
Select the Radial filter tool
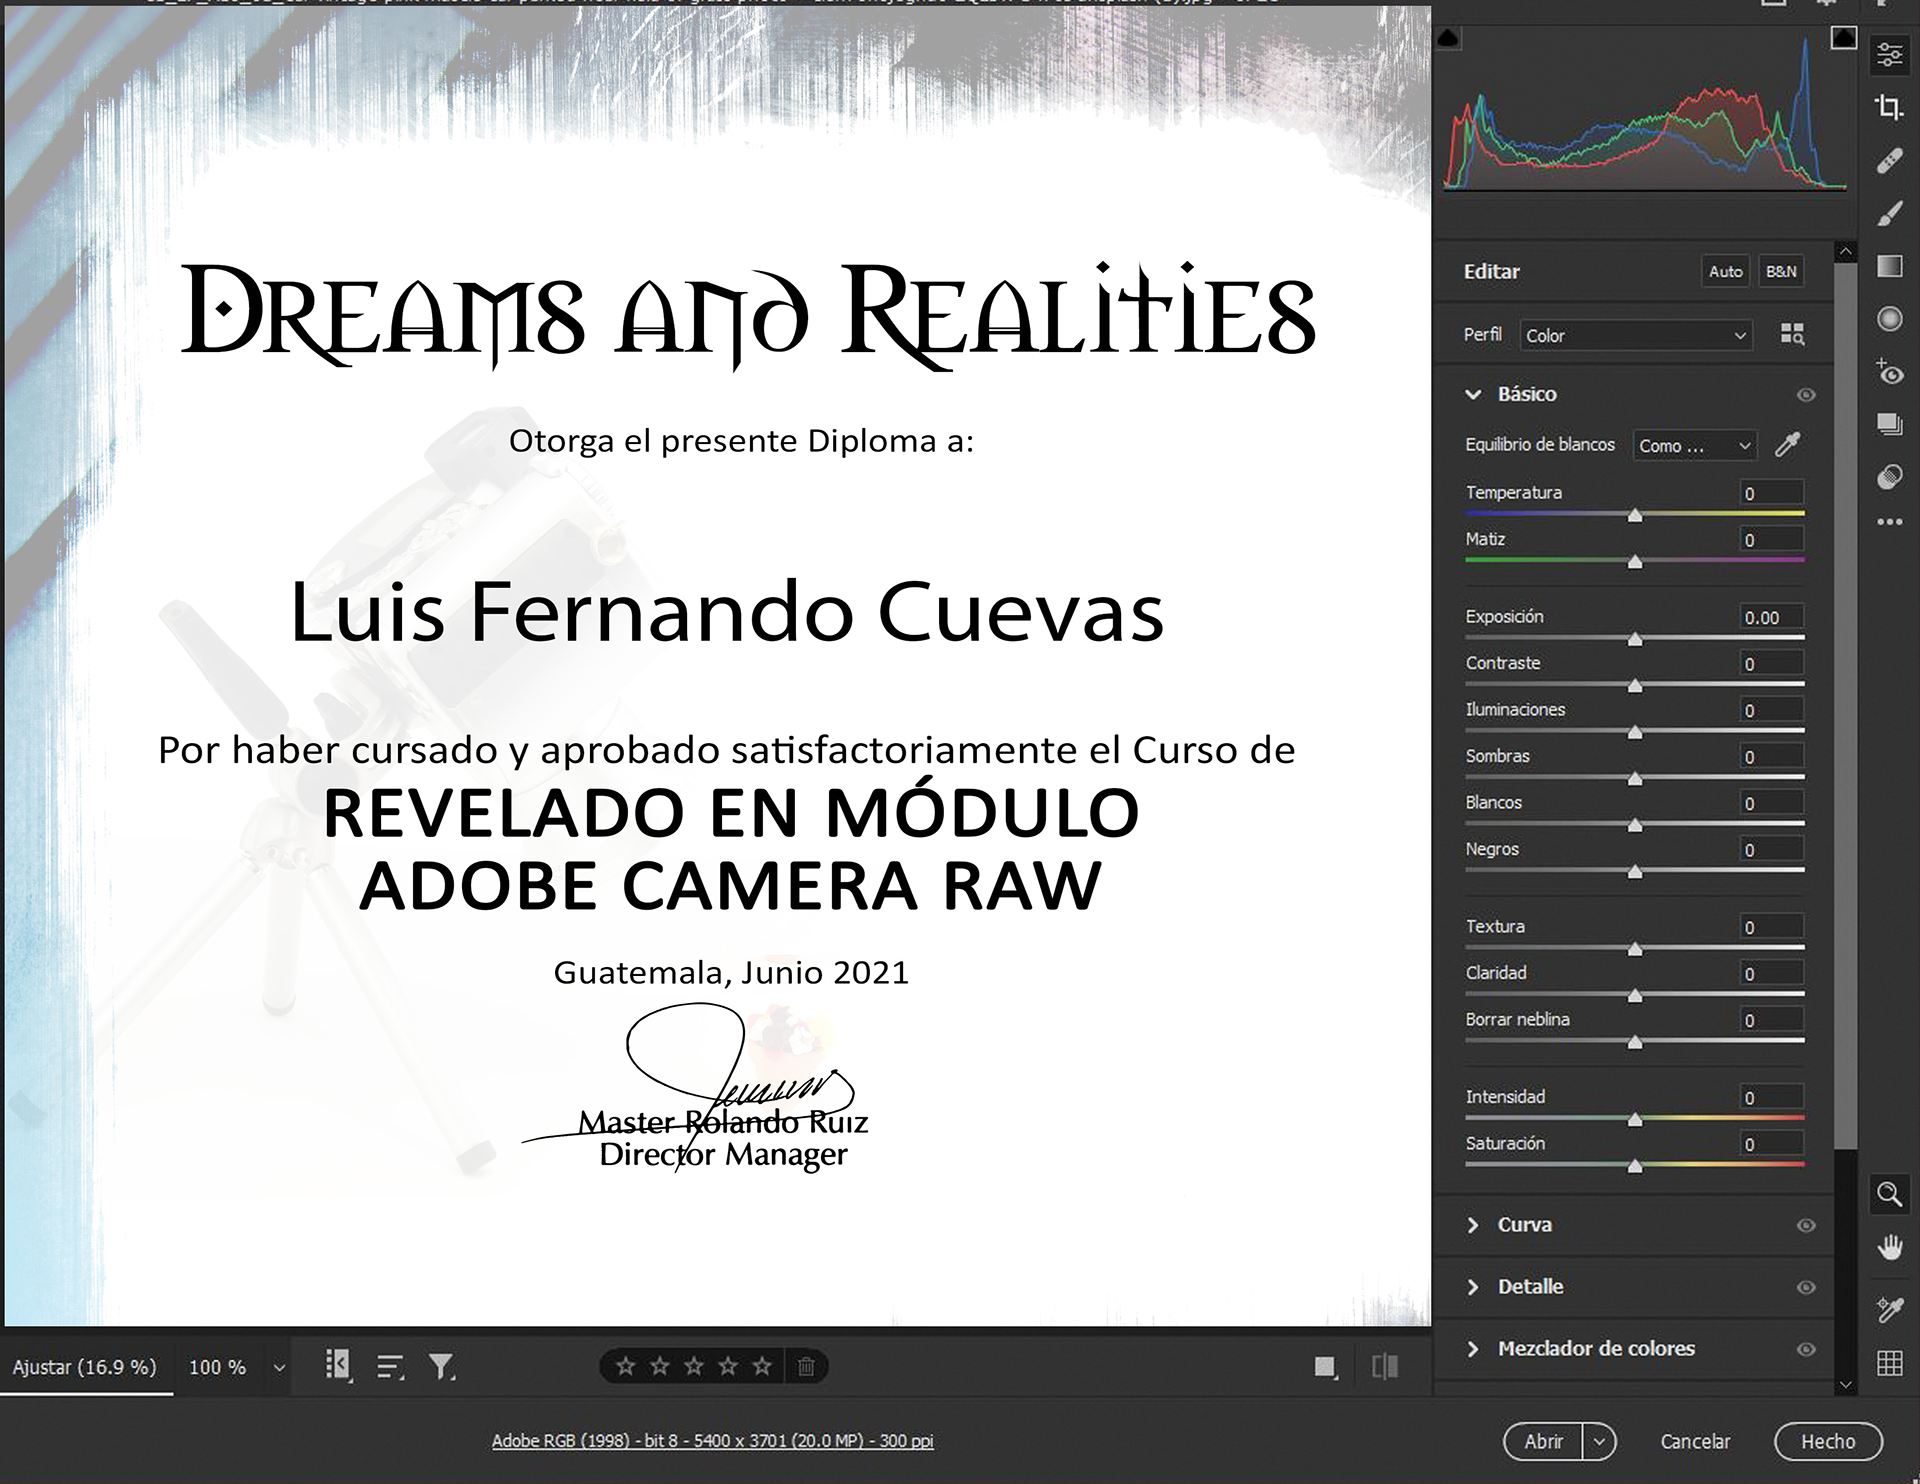point(1889,319)
